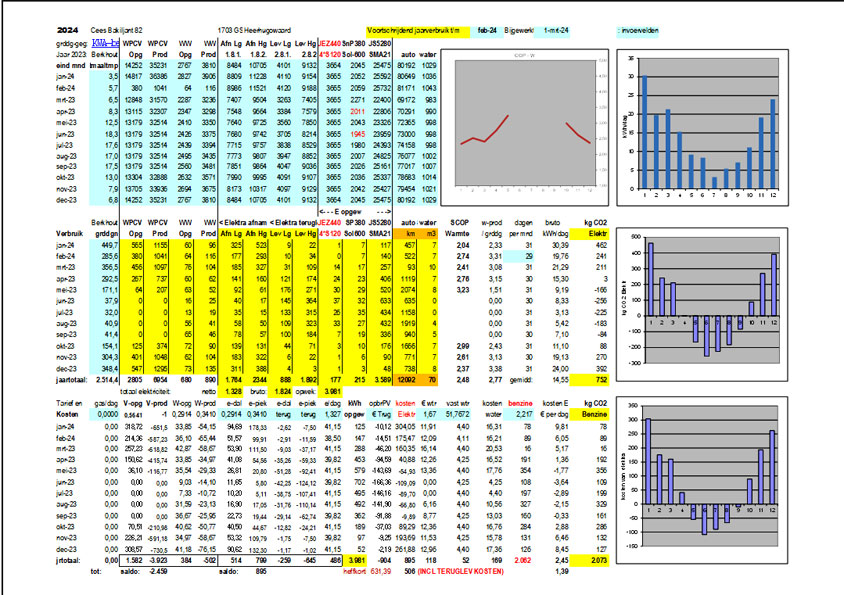
Task: Click the 'Bijgewerkt' label
Action: pos(518,31)
